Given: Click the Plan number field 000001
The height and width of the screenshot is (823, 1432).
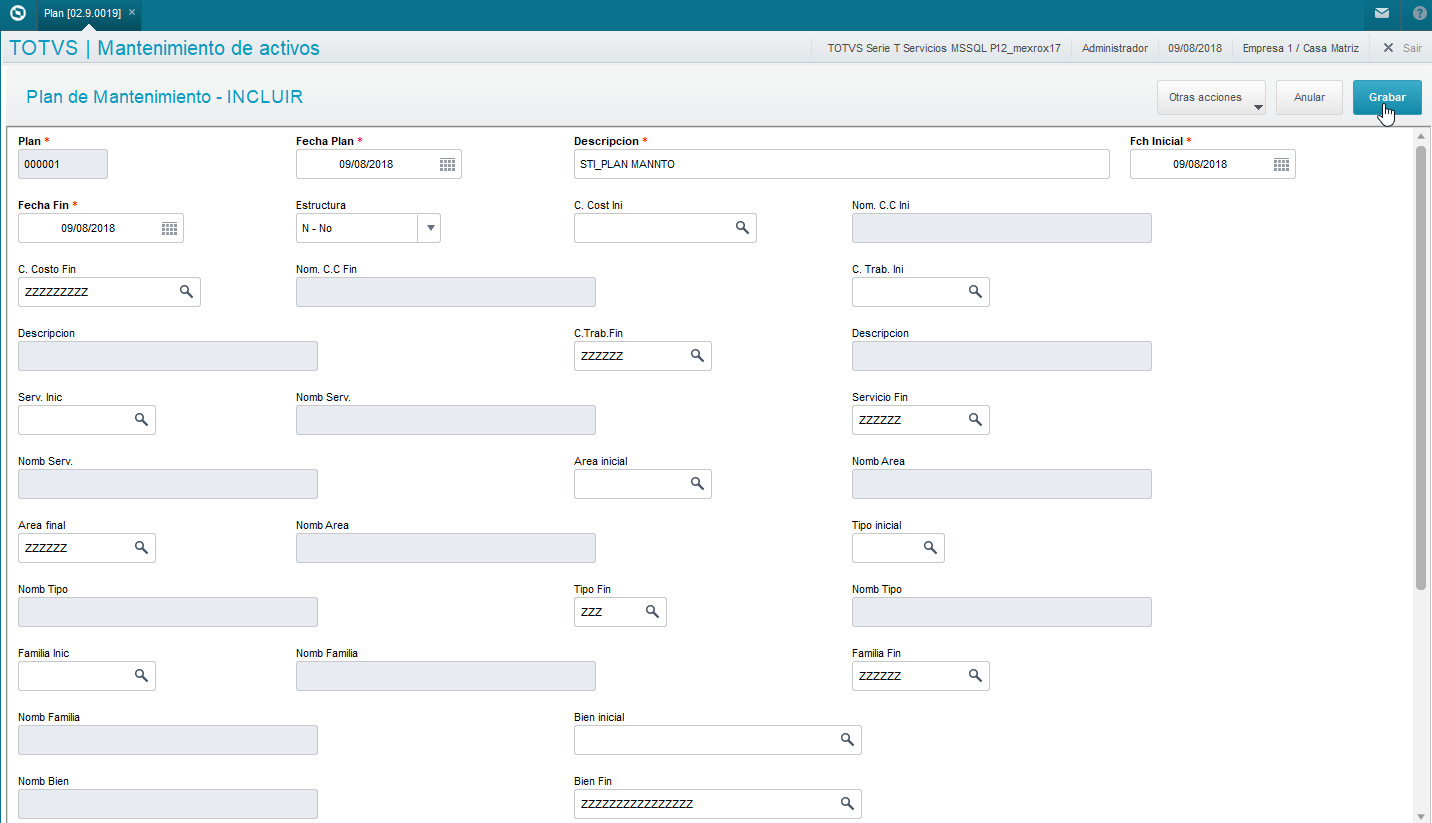Looking at the screenshot, I should 63,164.
